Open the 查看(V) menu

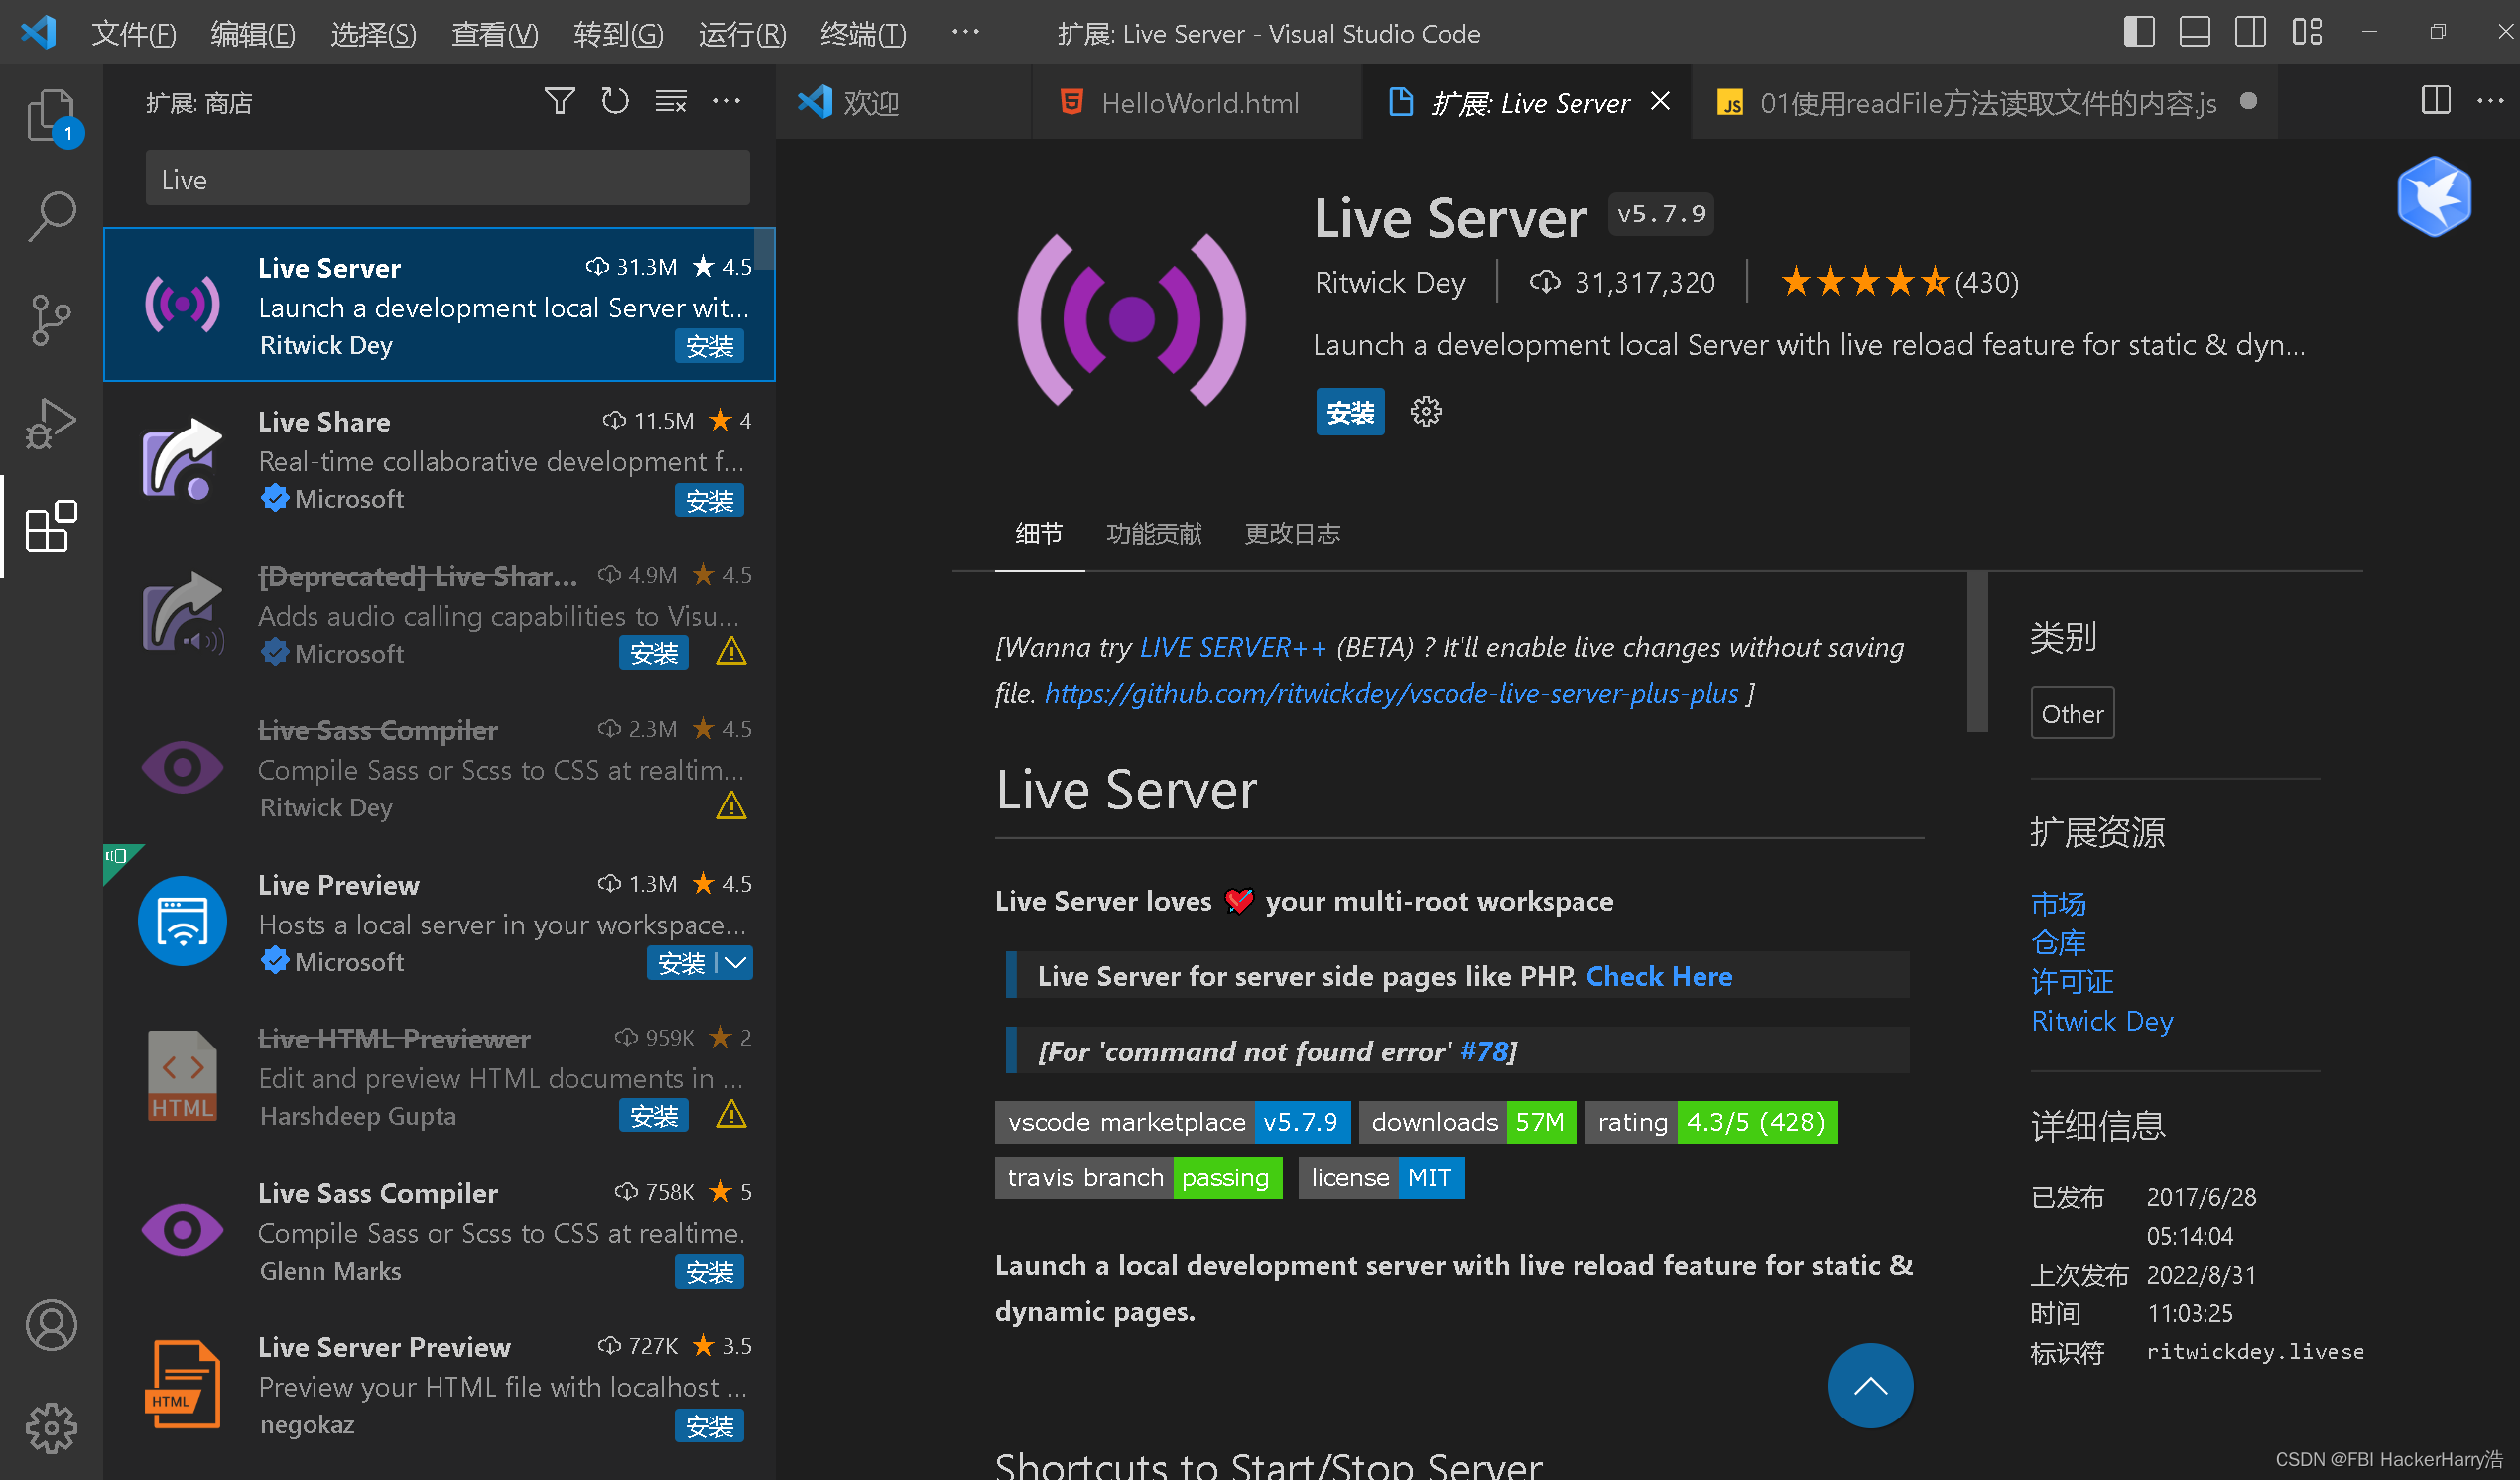click(494, 34)
